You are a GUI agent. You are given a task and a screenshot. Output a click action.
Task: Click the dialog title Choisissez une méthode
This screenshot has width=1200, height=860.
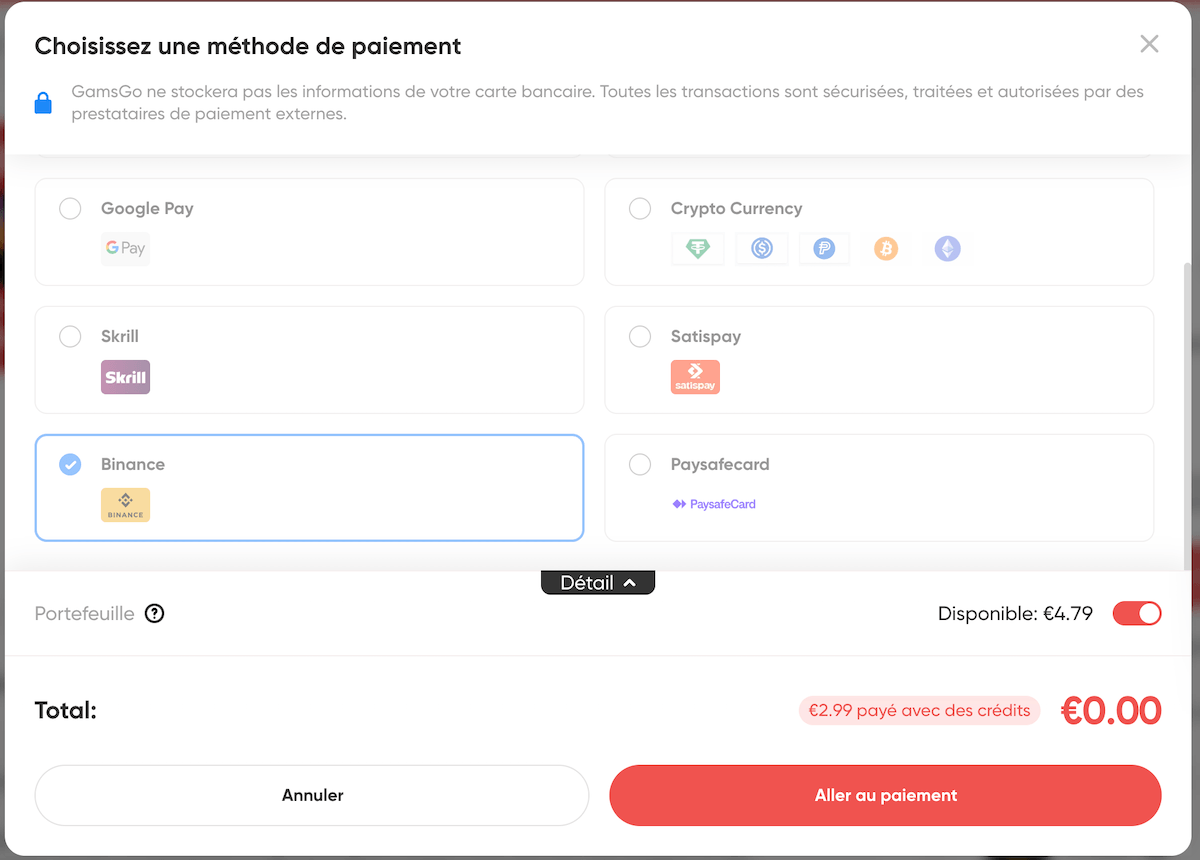(x=248, y=45)
